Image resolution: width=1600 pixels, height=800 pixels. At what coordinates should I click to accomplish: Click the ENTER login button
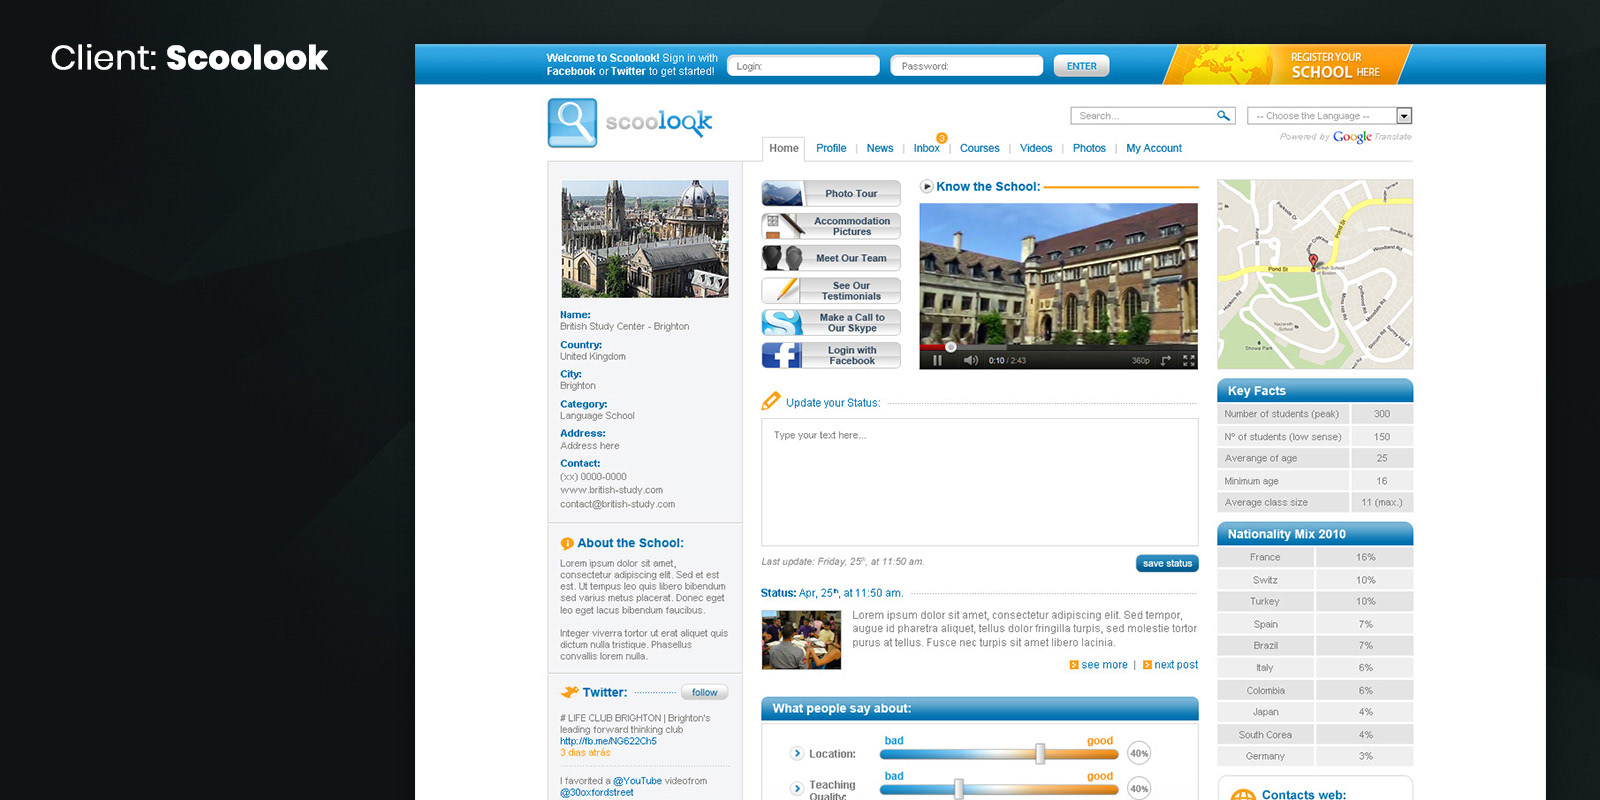(x=1081, y=66)
